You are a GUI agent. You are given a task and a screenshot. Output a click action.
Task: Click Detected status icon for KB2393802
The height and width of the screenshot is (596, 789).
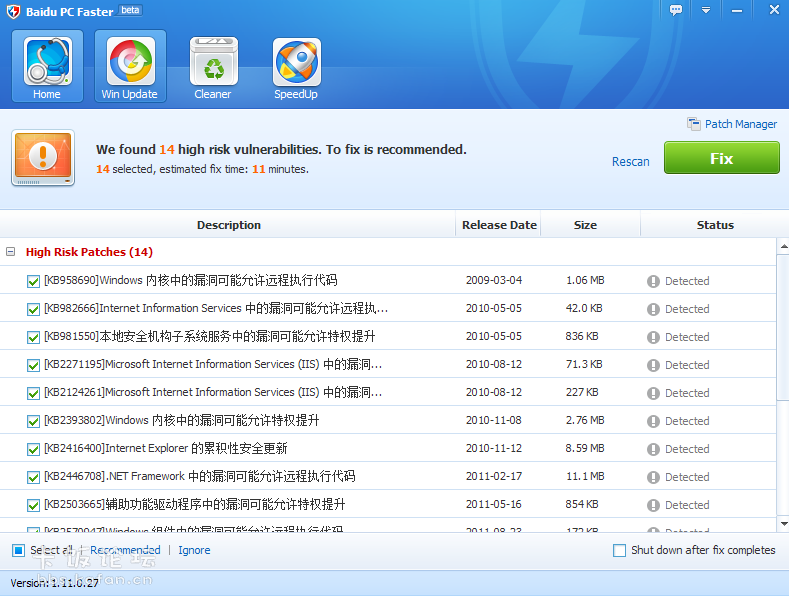[x=653, y=421]
